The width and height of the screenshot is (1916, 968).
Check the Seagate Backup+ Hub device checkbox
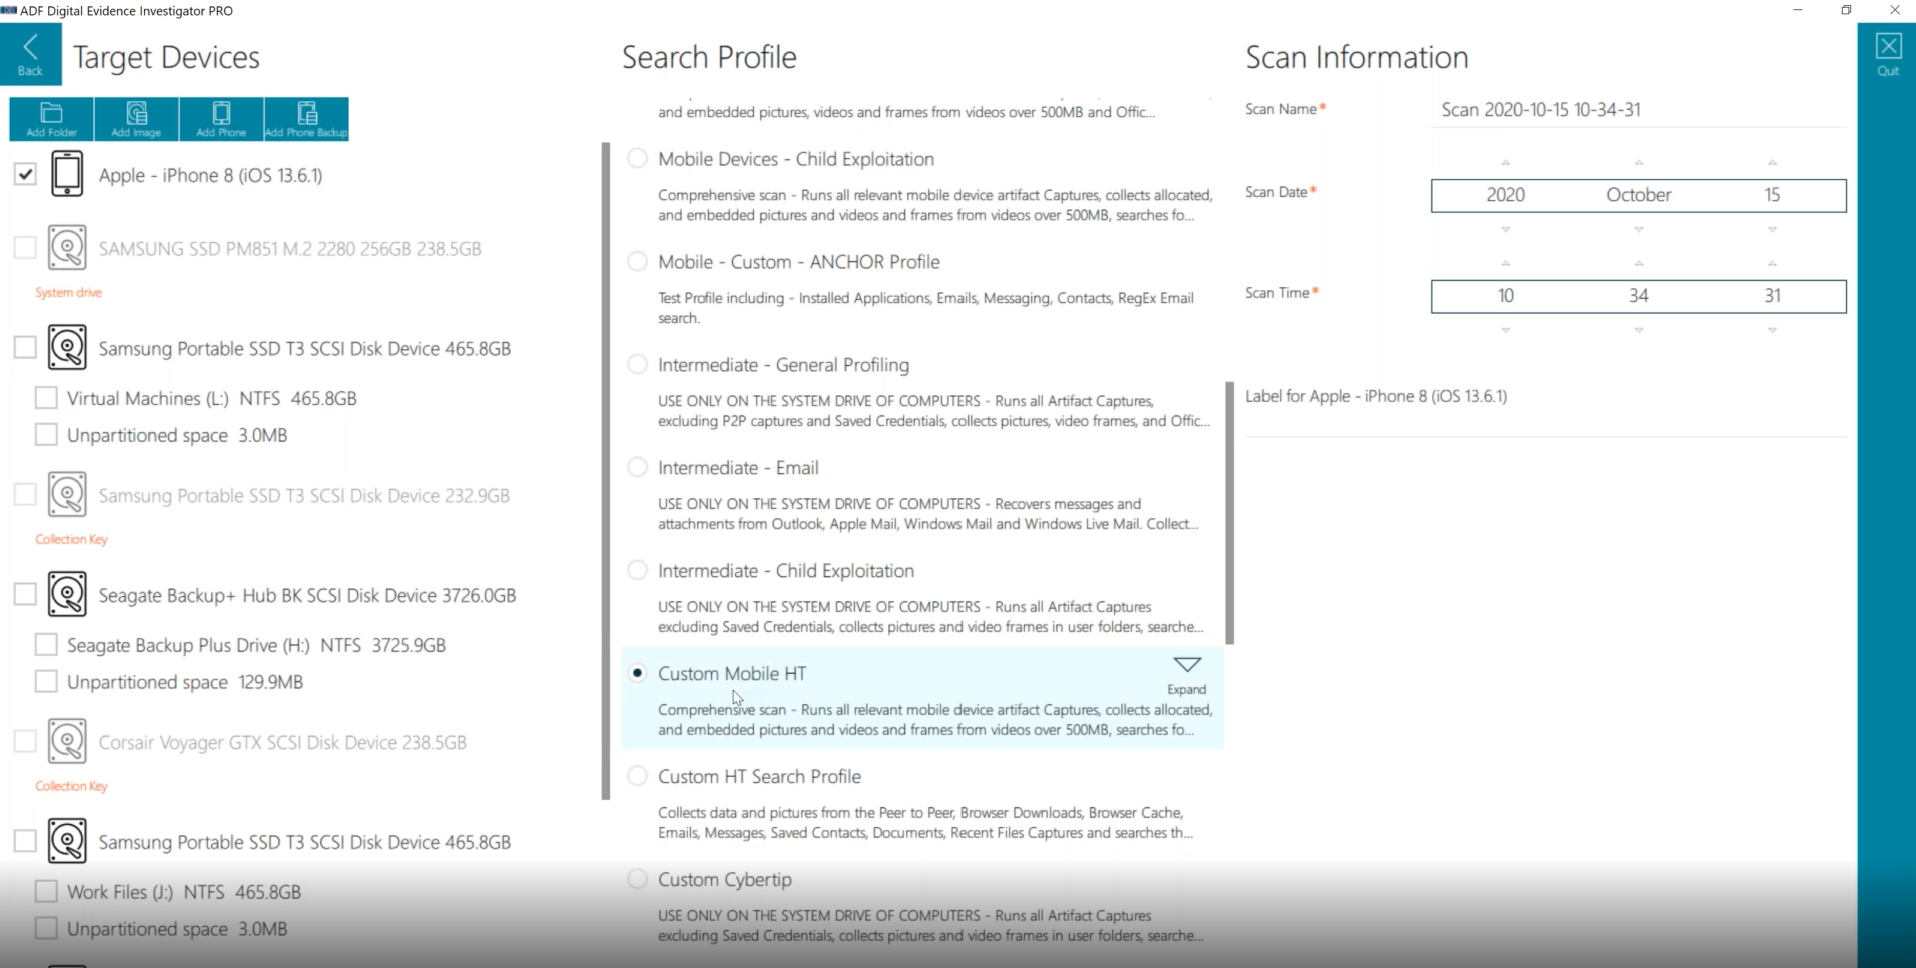click(25, 595)
